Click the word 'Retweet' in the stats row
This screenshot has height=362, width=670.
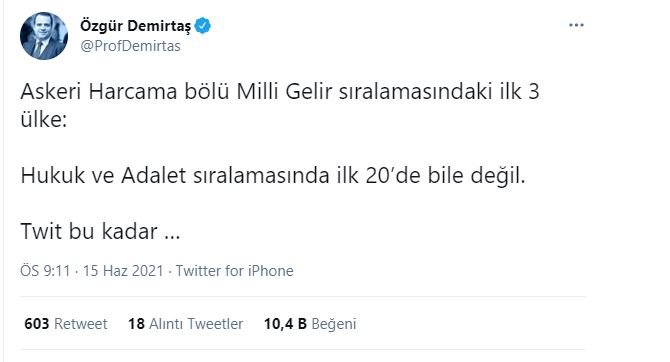point(80,324)
